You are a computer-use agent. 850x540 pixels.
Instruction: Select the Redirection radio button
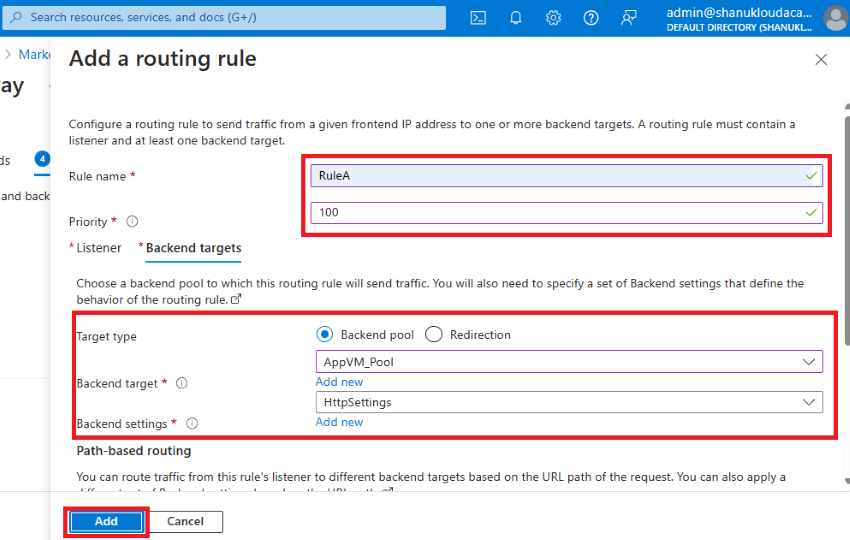433,335
